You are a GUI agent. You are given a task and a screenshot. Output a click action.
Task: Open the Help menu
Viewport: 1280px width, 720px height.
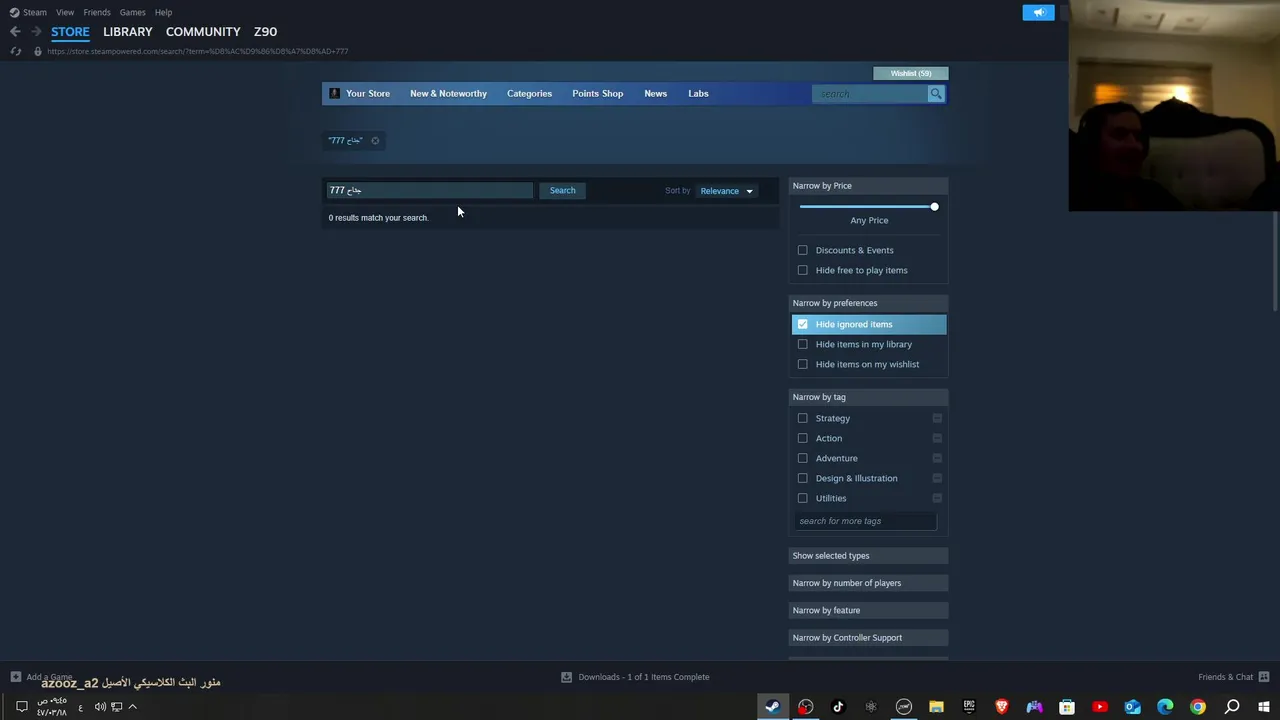pyautogui.click(x=163, y=12)
